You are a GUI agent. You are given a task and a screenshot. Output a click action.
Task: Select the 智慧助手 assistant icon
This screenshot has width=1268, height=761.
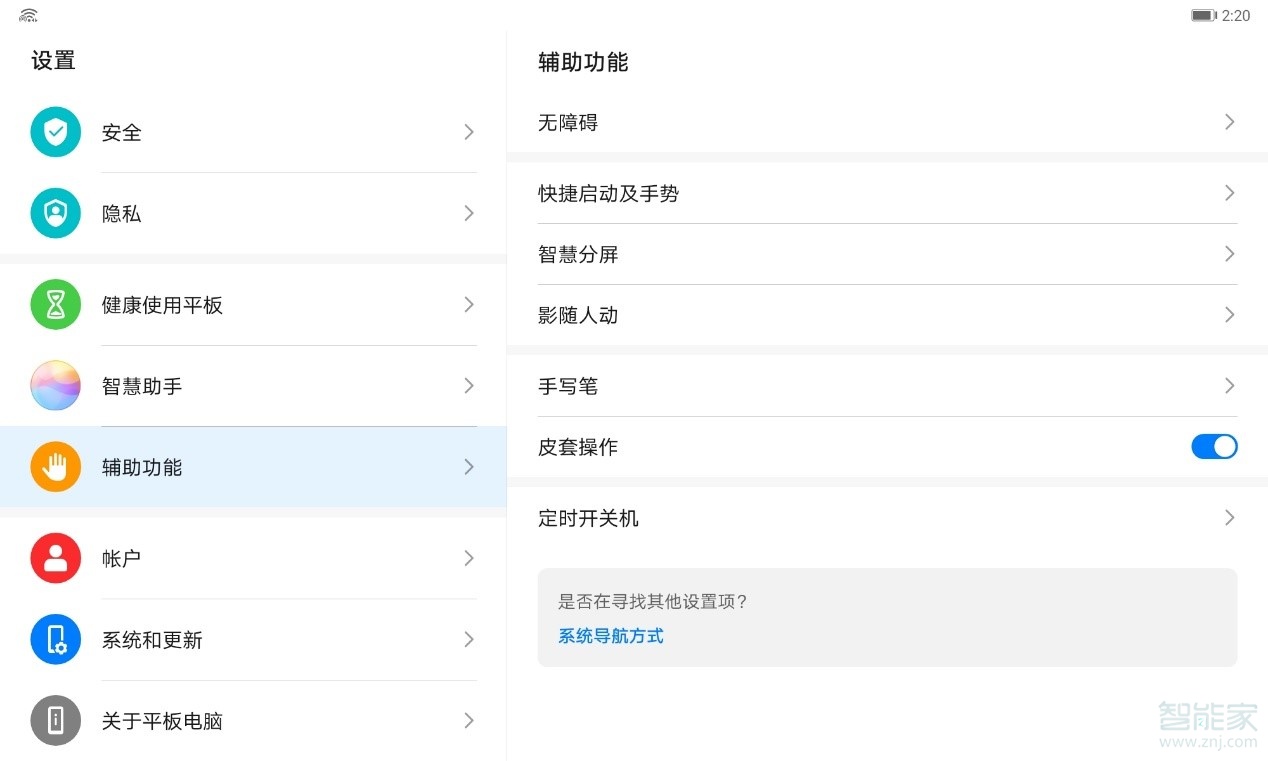coord(55,386)
